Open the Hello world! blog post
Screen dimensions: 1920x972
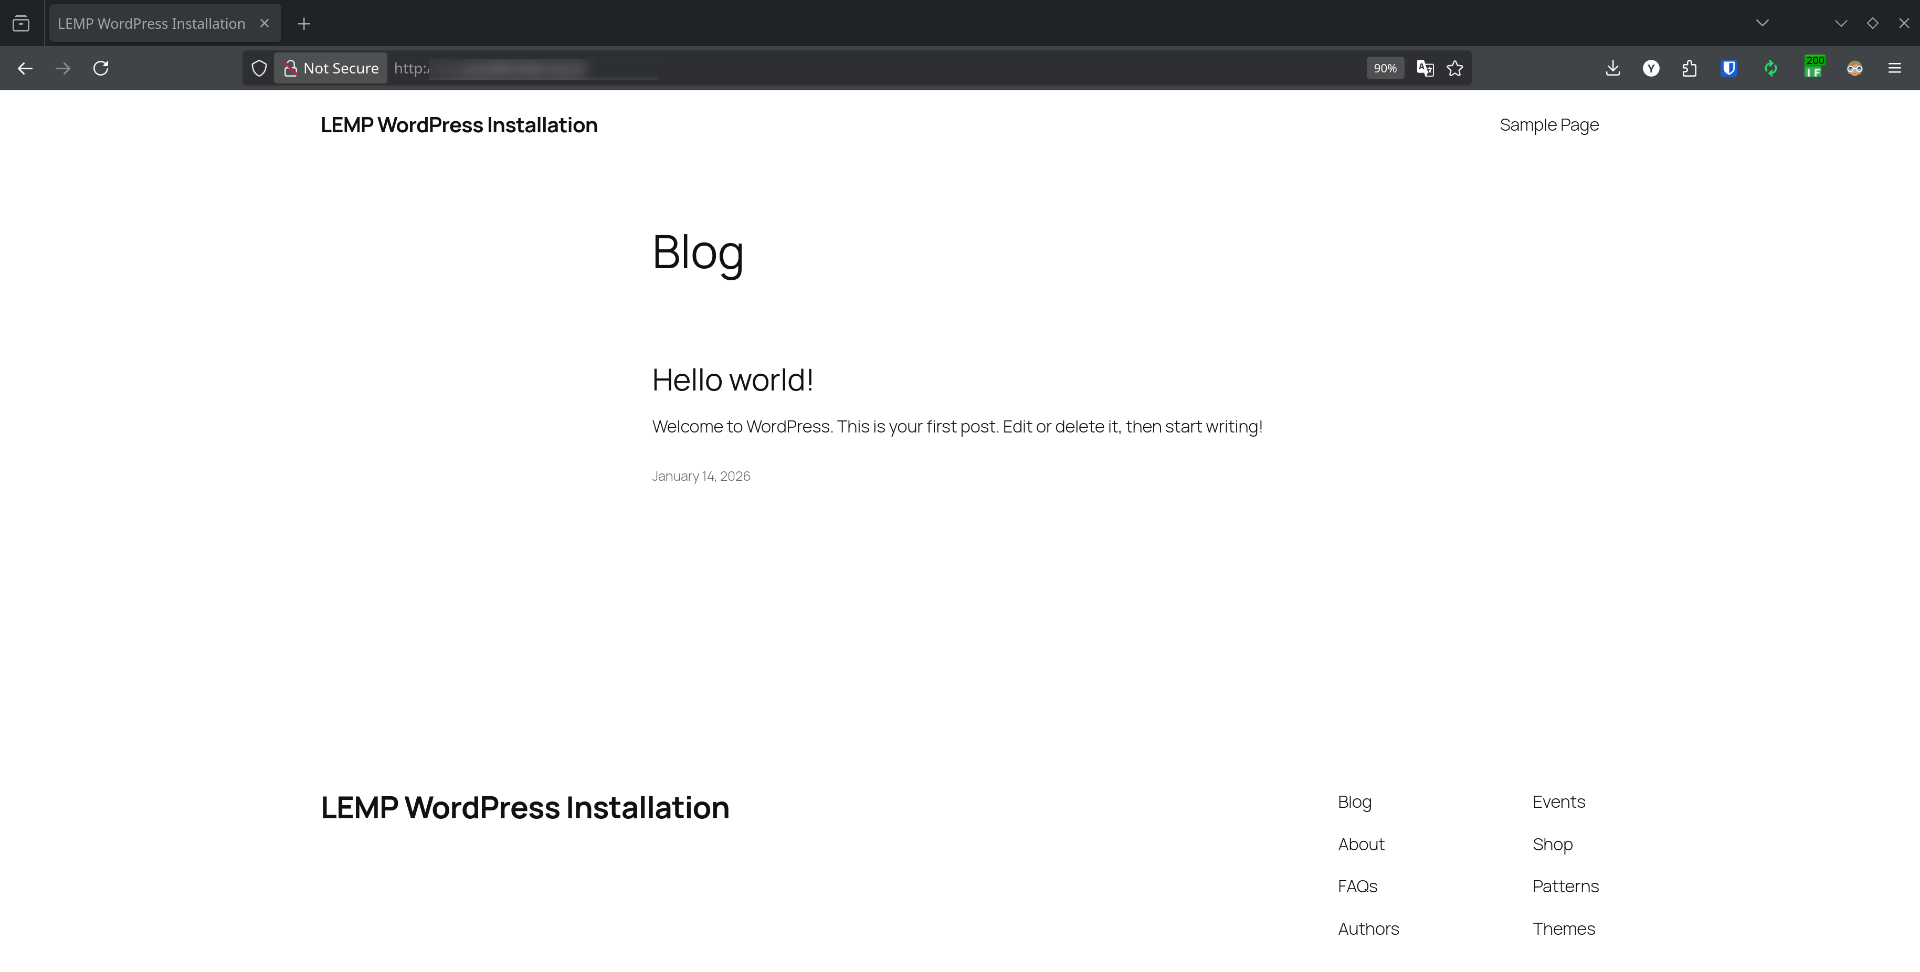(x=732, y=380)
